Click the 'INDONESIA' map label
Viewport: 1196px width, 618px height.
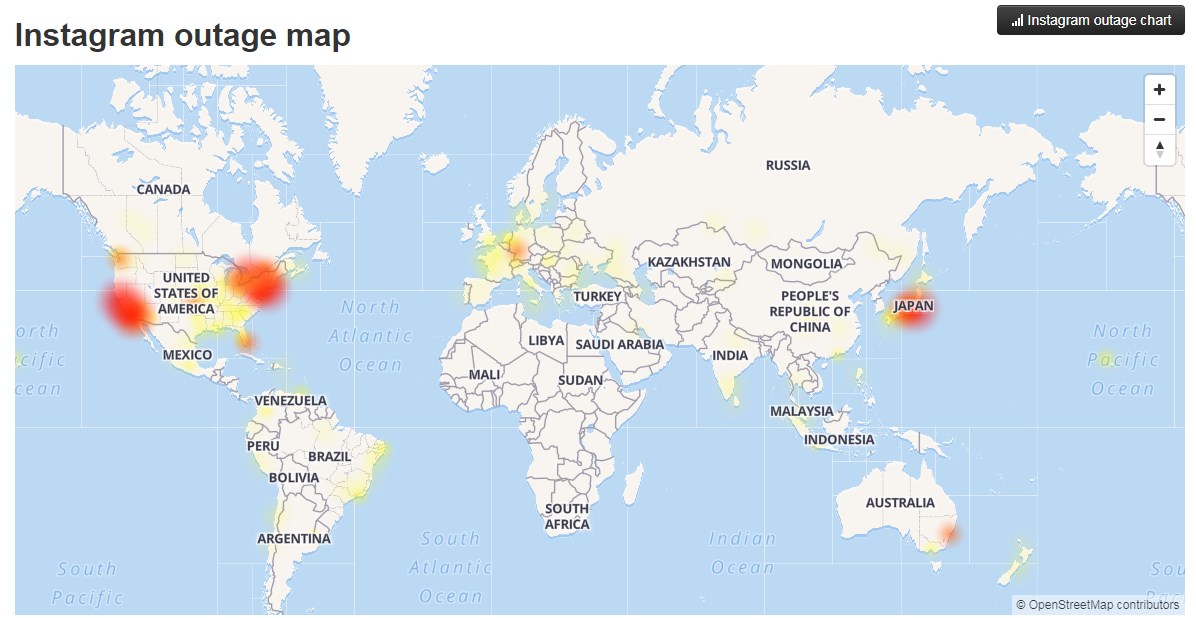click(839, 439)
